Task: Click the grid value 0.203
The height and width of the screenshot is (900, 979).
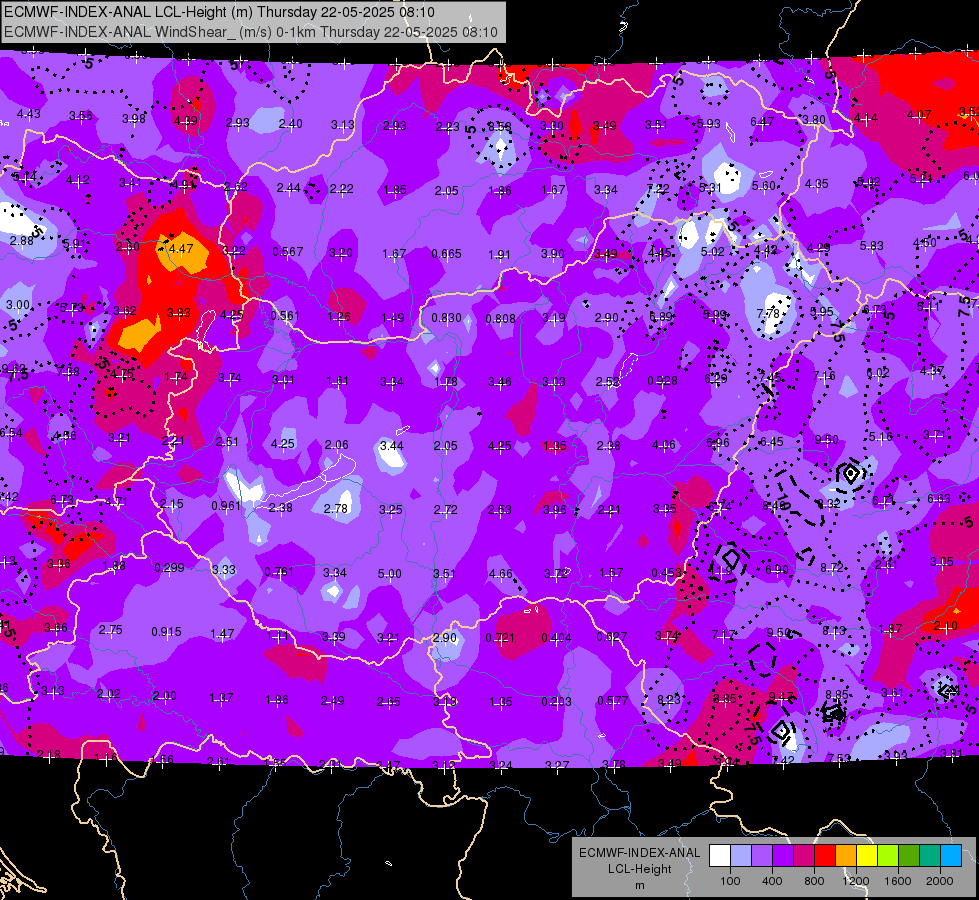Action: 556,701
